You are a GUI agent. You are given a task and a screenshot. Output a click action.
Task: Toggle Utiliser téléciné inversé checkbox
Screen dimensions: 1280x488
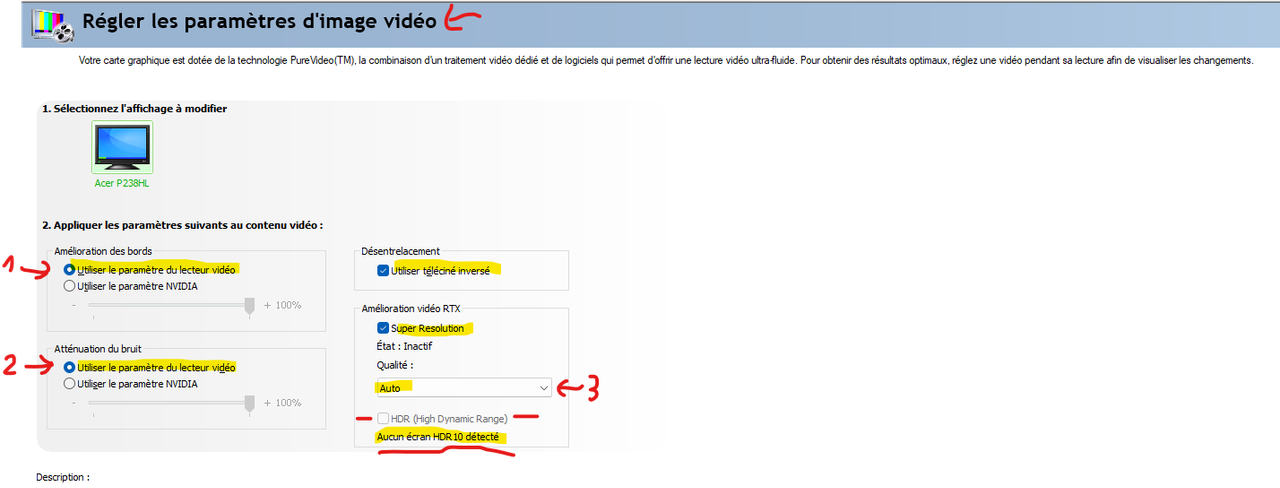pyautogui.click(x=383, y=270)
